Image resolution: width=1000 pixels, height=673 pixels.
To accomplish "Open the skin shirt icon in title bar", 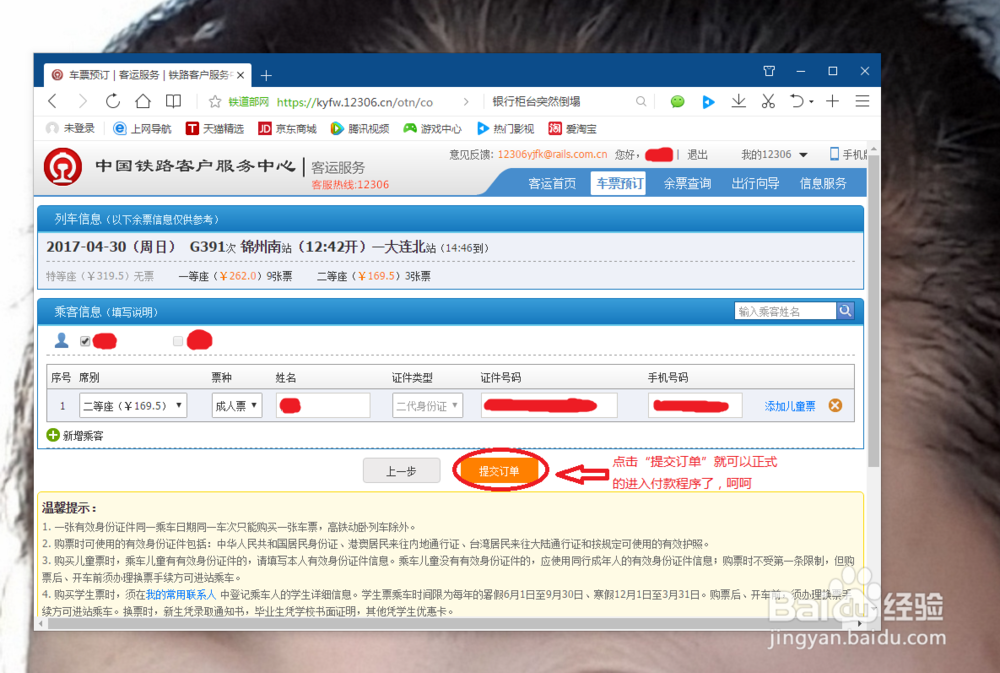I will pyautogui.click(x=769, y=71).
